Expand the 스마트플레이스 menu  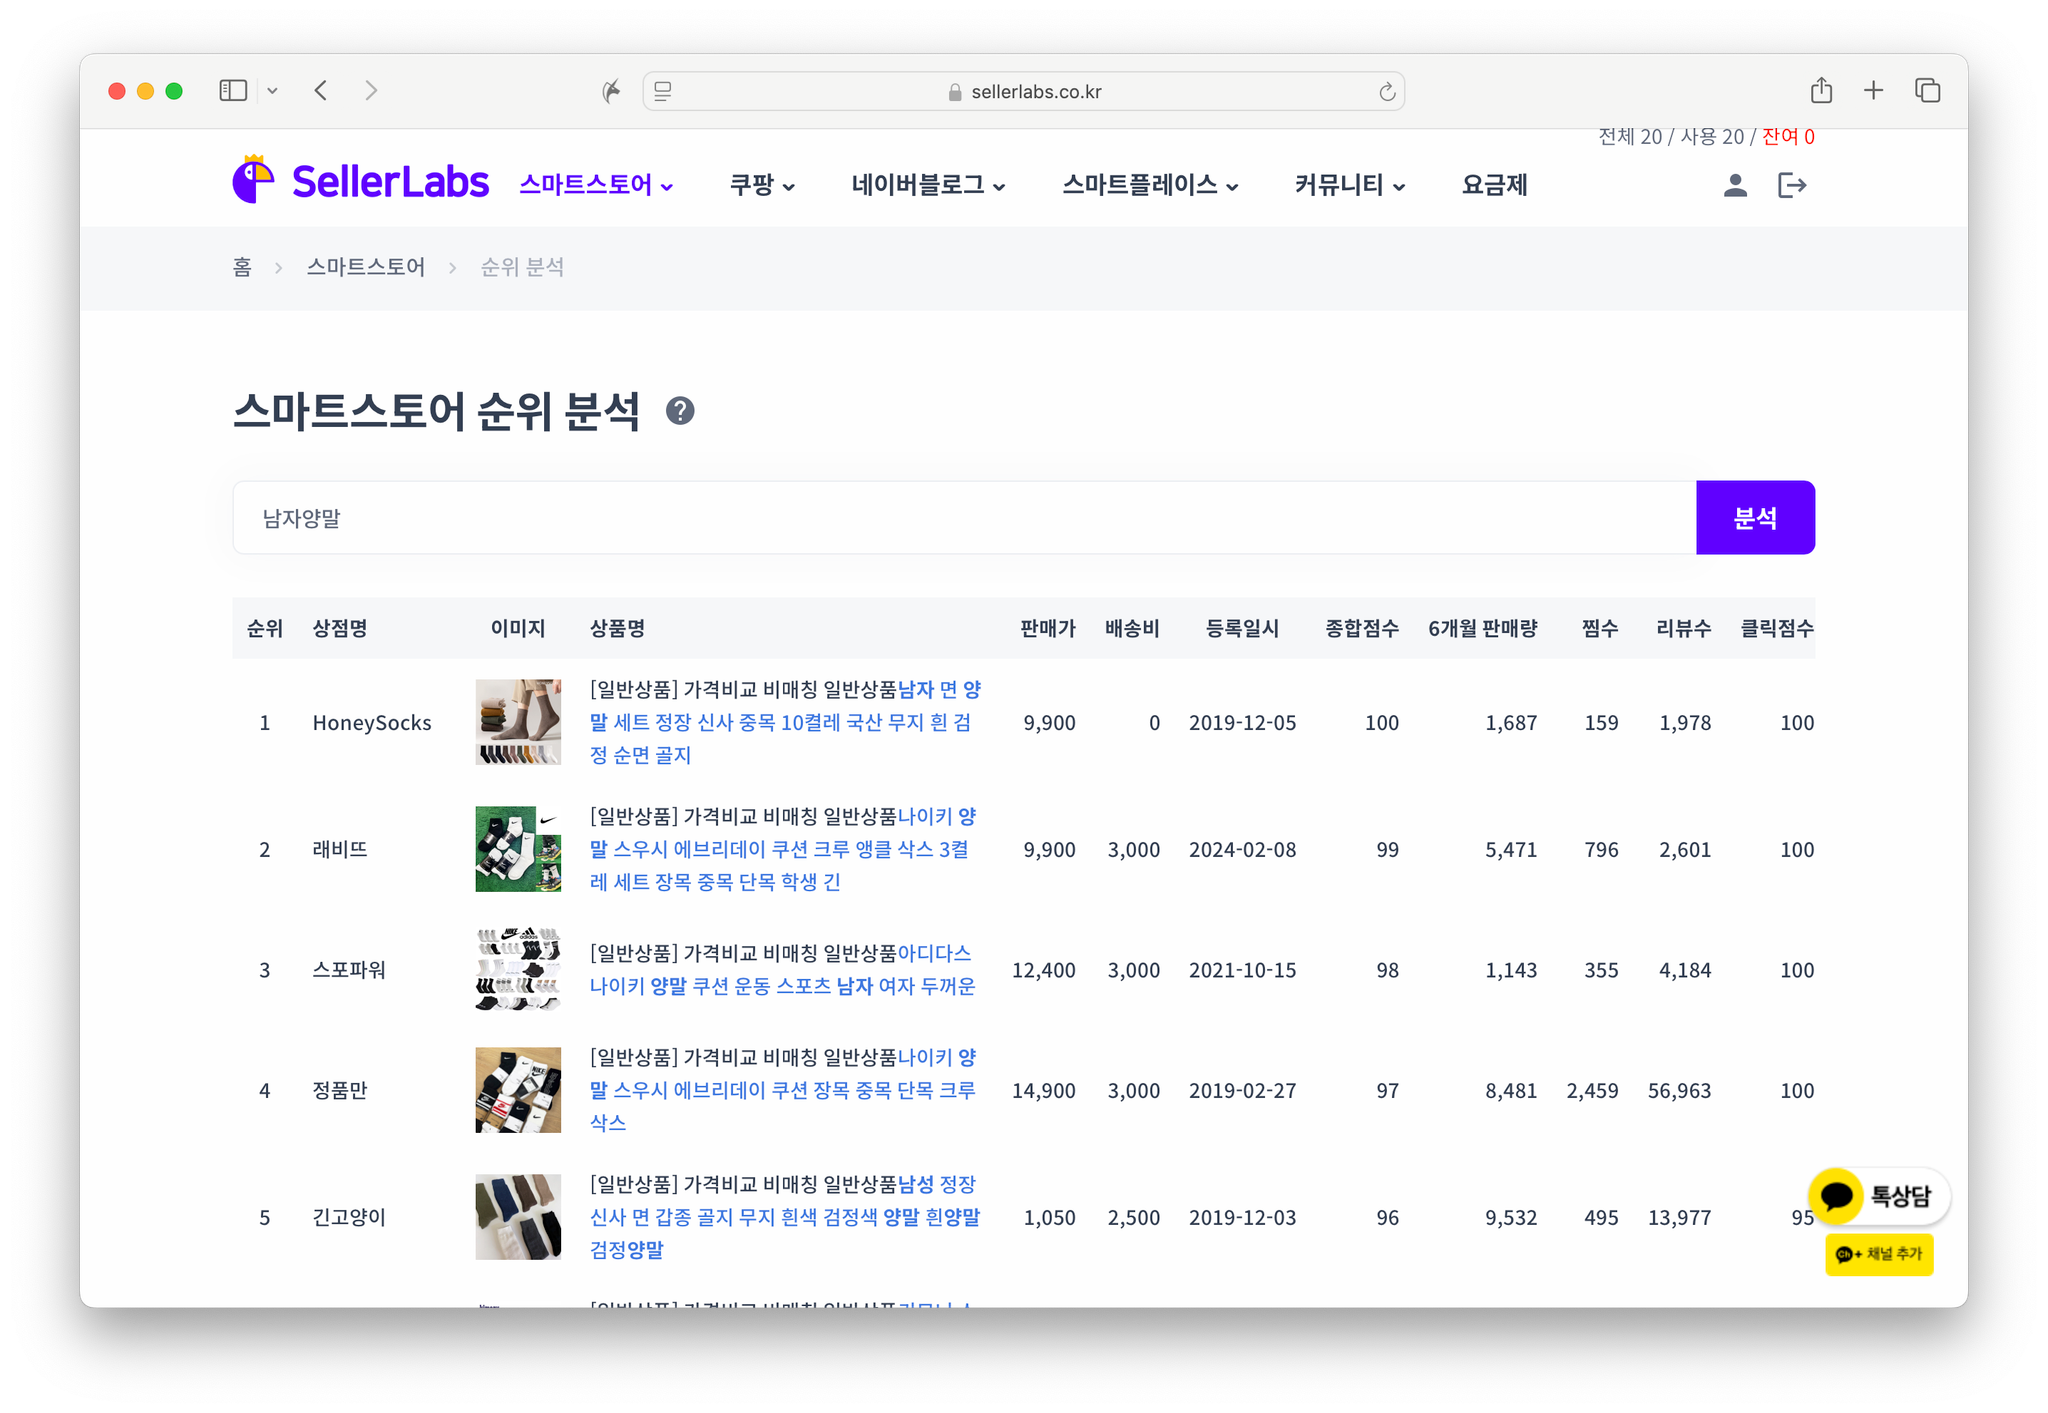1150,185
